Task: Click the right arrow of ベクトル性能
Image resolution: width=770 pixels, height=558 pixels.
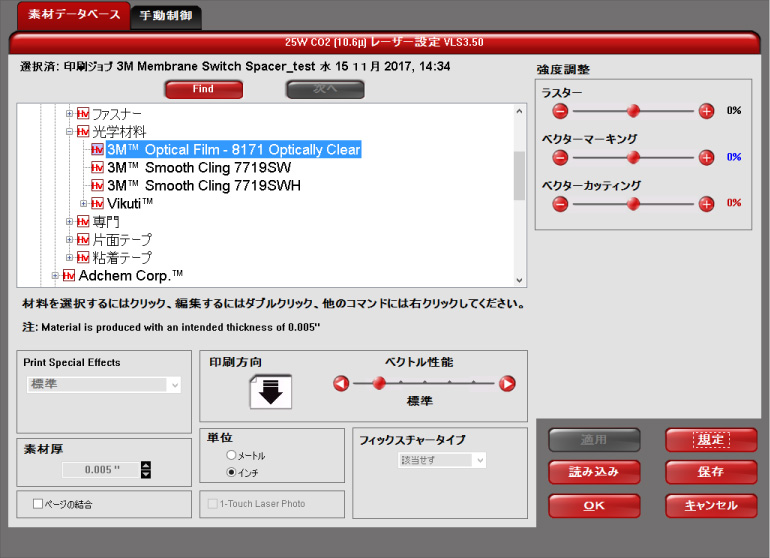Action: (507, 383)
